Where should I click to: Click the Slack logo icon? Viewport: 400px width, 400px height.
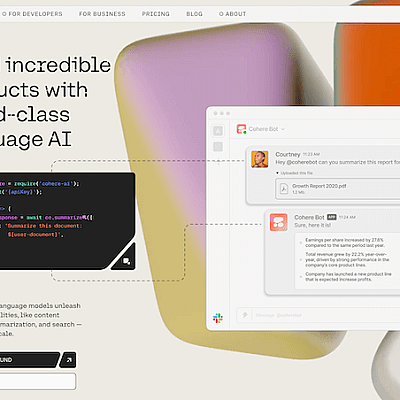tap(218, 318)
